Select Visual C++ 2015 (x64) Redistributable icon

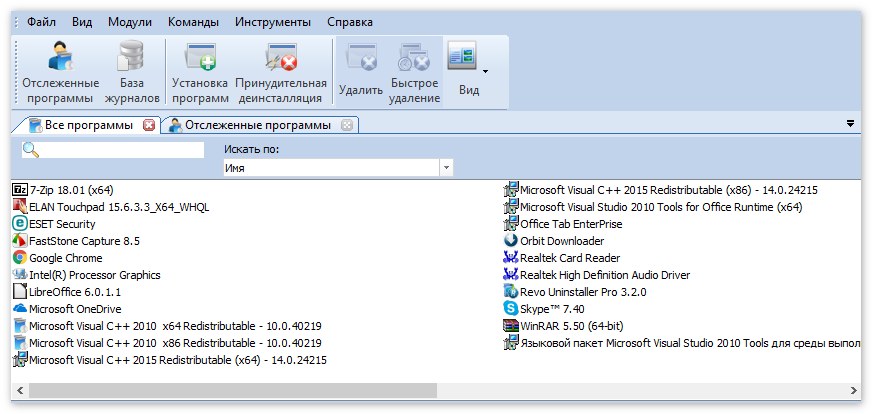[19, 359]
